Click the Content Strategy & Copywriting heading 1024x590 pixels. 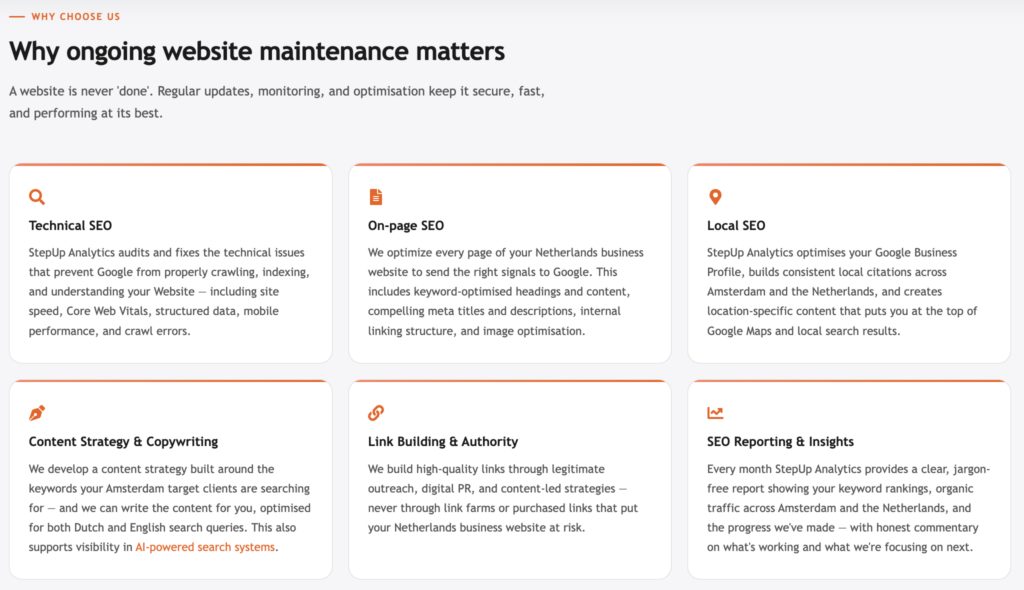coord(123,442)
